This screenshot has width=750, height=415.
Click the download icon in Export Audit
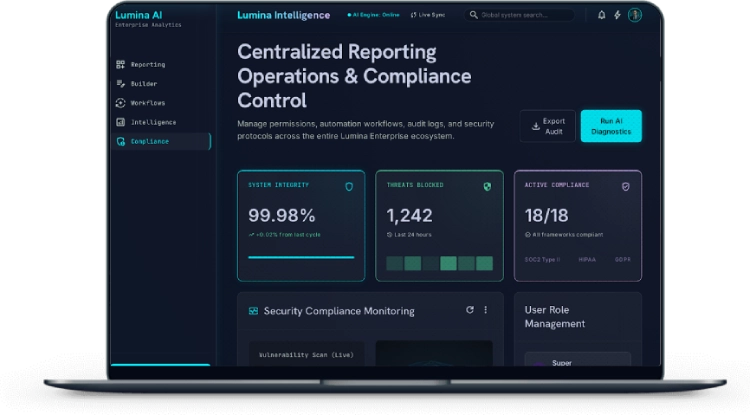pyautogui.click(x=536, y=126)
